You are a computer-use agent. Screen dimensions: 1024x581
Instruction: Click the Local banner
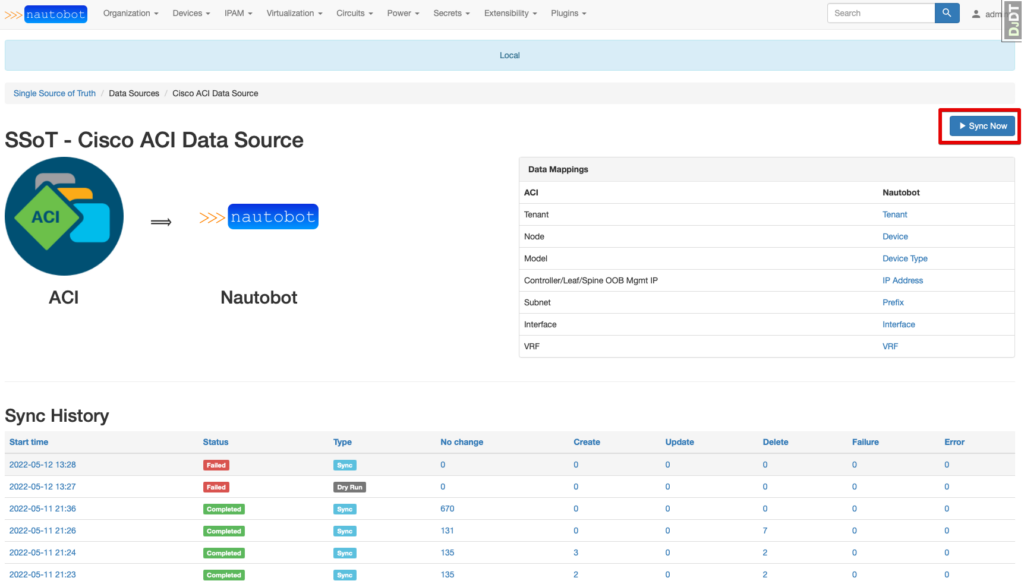[509, 55]
